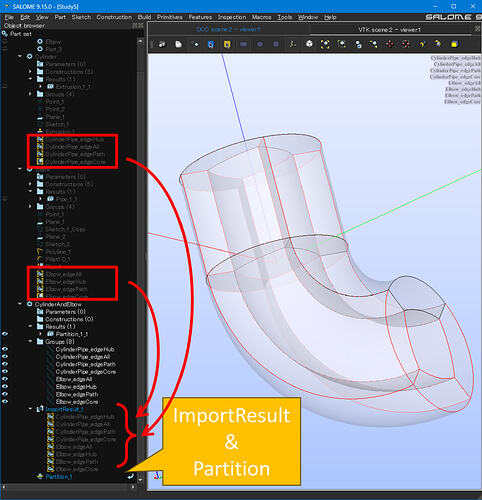Image resolution: width=482 pixels, height=500 pixels.
Task: Switch to the VTK scene:2 - viewer:1 tab
Action: 389,30
